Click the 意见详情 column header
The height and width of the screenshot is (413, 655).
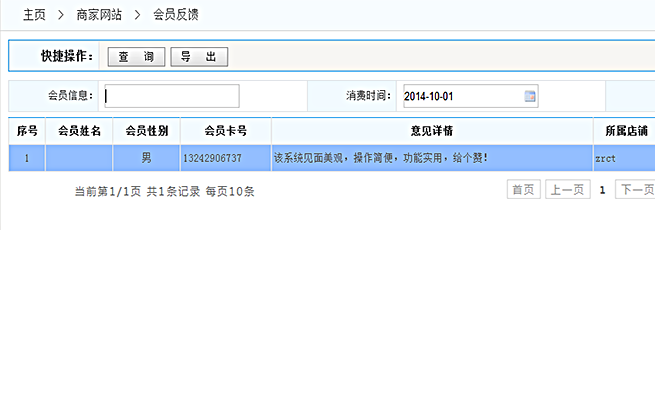431,131
